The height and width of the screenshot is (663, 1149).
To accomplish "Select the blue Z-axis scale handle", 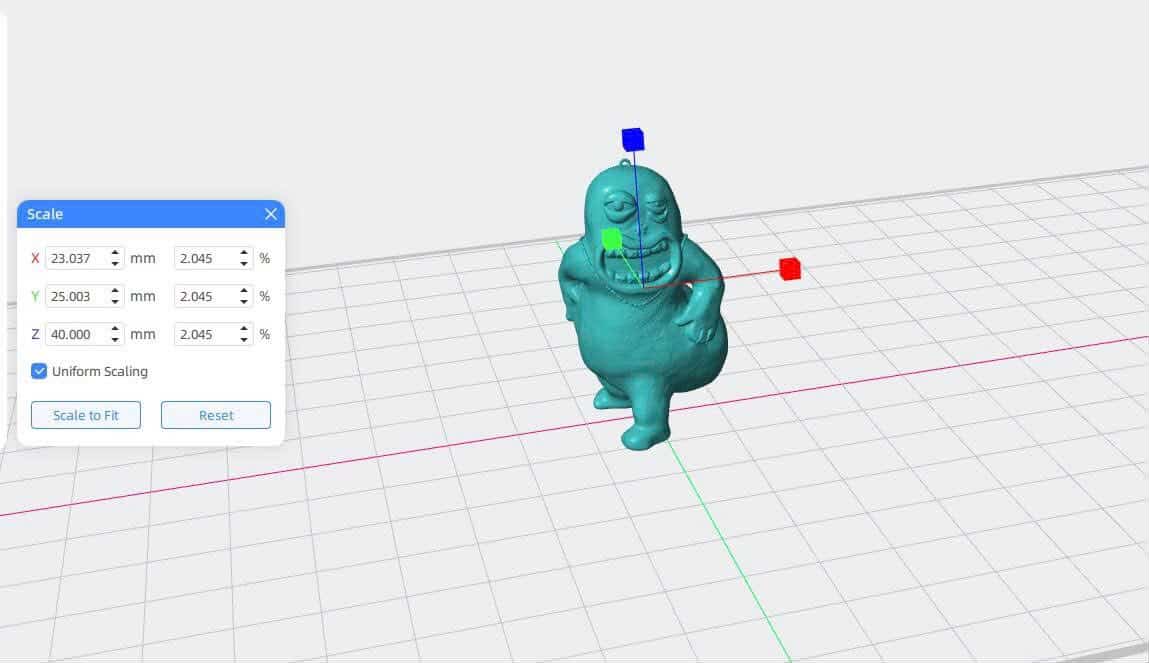I will [x=633, y=139].
